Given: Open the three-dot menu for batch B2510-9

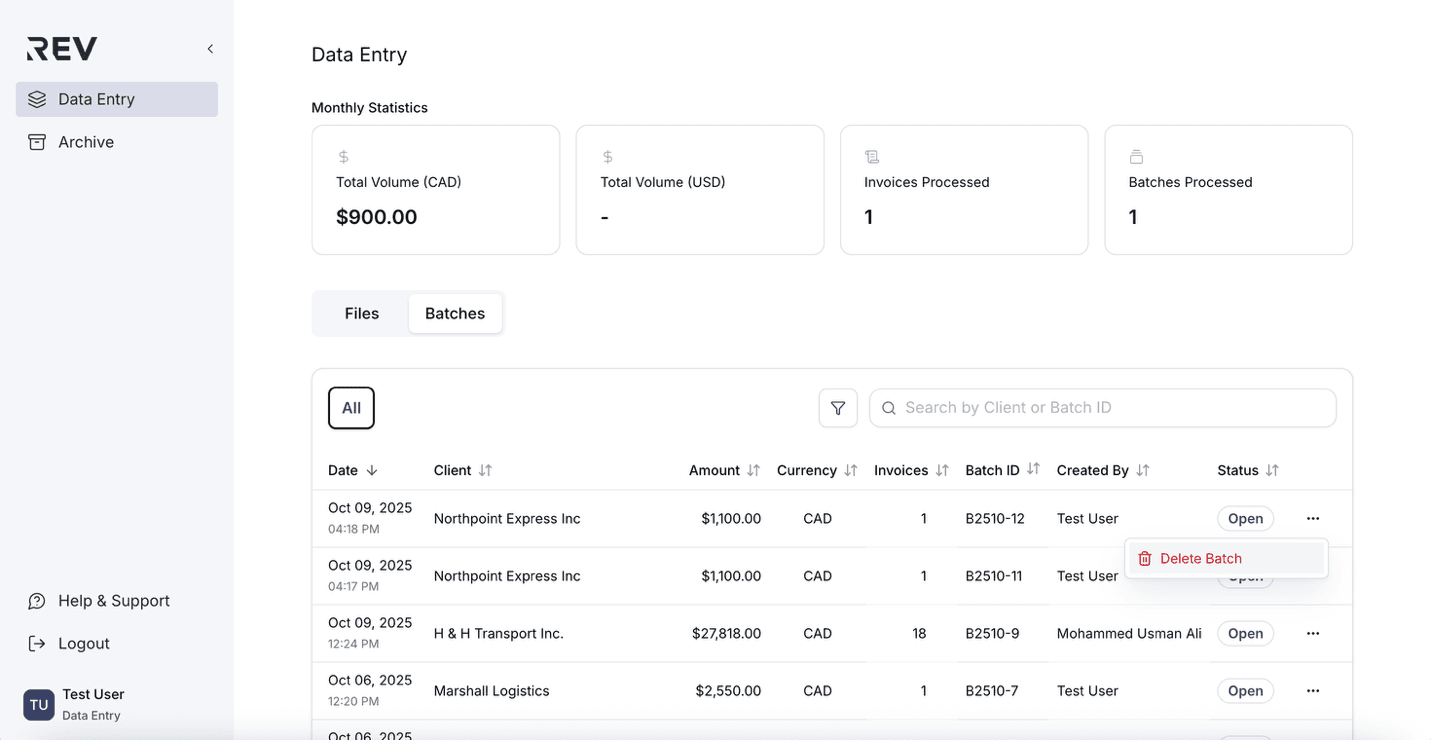Looking at the screenshot, I should [1313, 633].
